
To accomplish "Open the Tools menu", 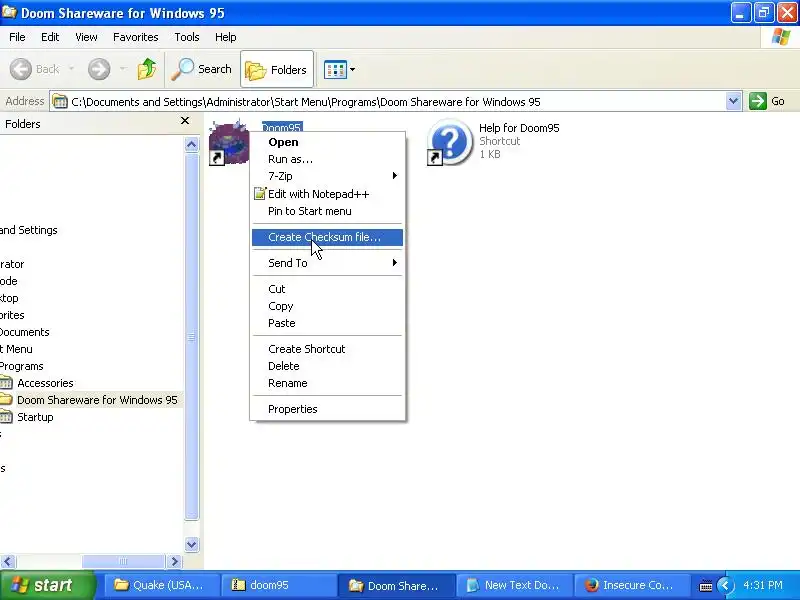I will click(187, 37).
